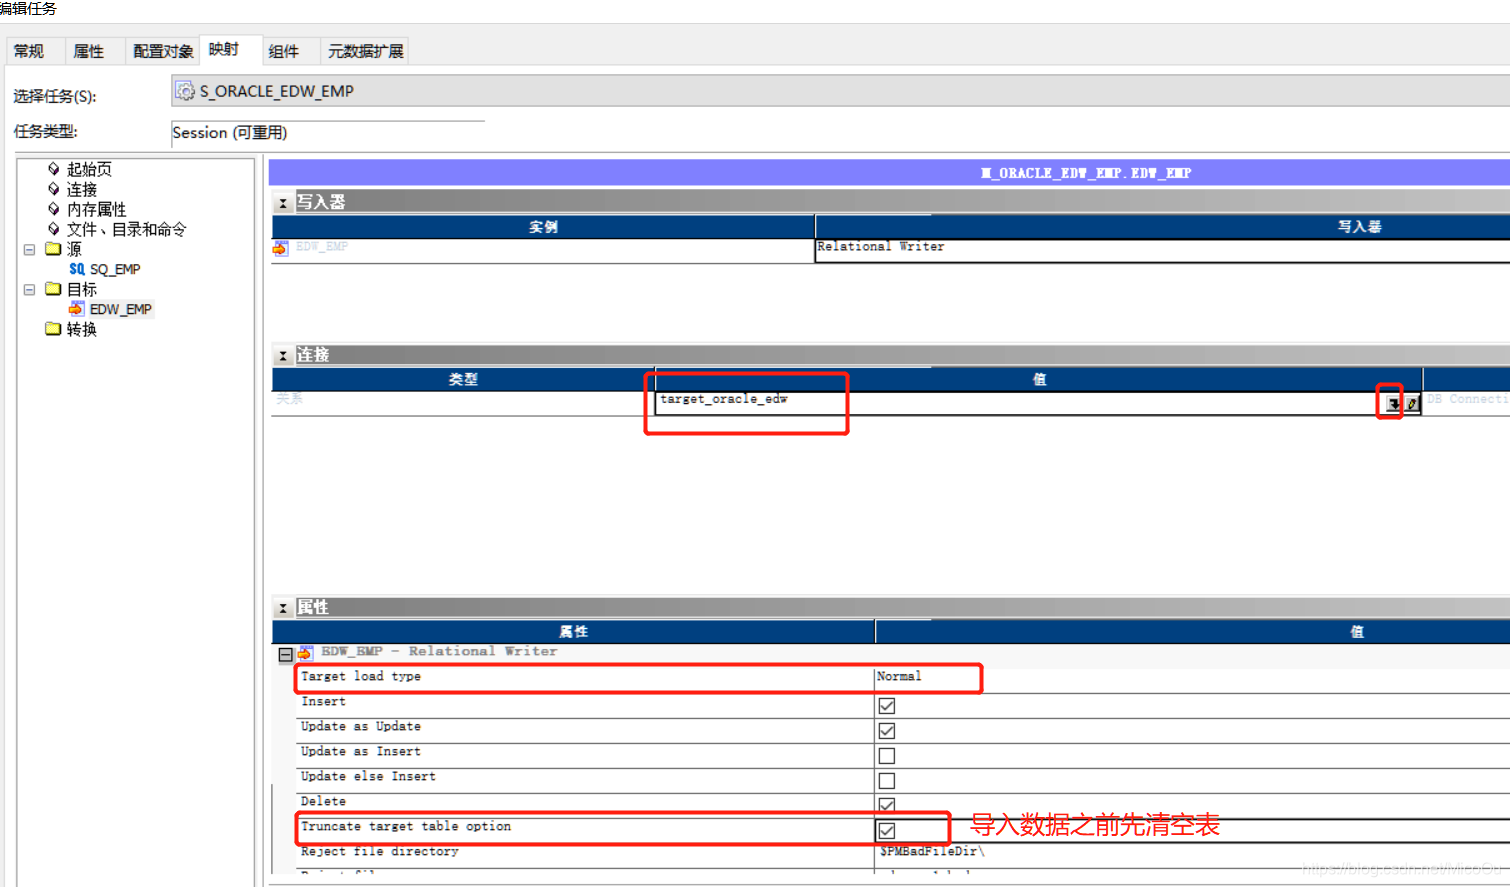Select 连接 in the navigation tree

pyautogui.click(x=82, y=189)
